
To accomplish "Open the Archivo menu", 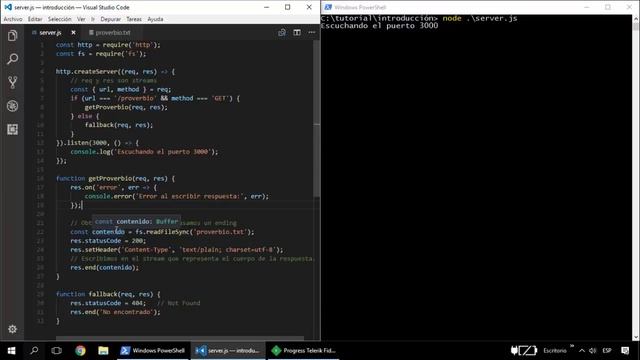I will point(13,19).
